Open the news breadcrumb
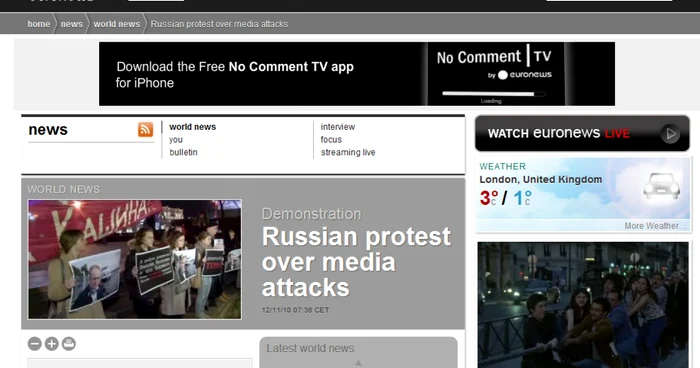 72,24
